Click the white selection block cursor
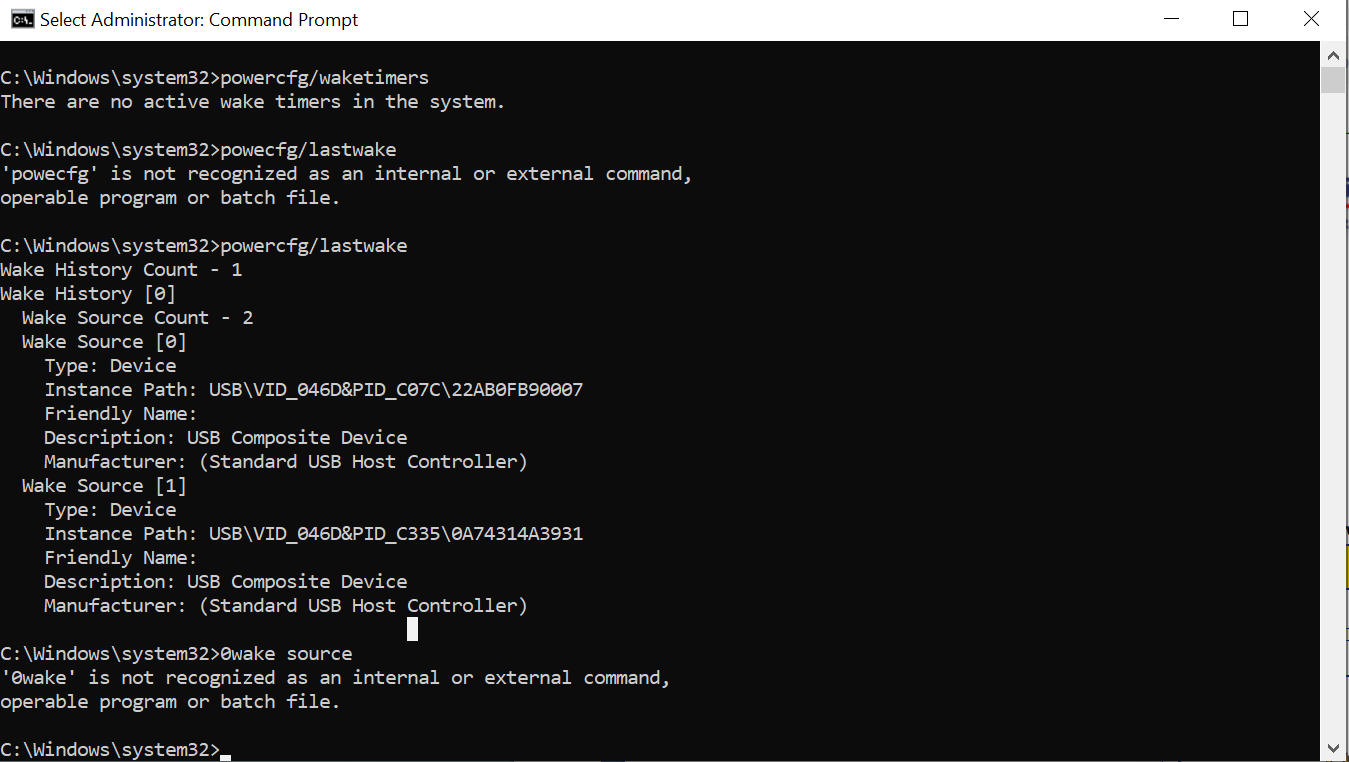The width and height of the screenshot is (1349, 762). tap(412, 629)
